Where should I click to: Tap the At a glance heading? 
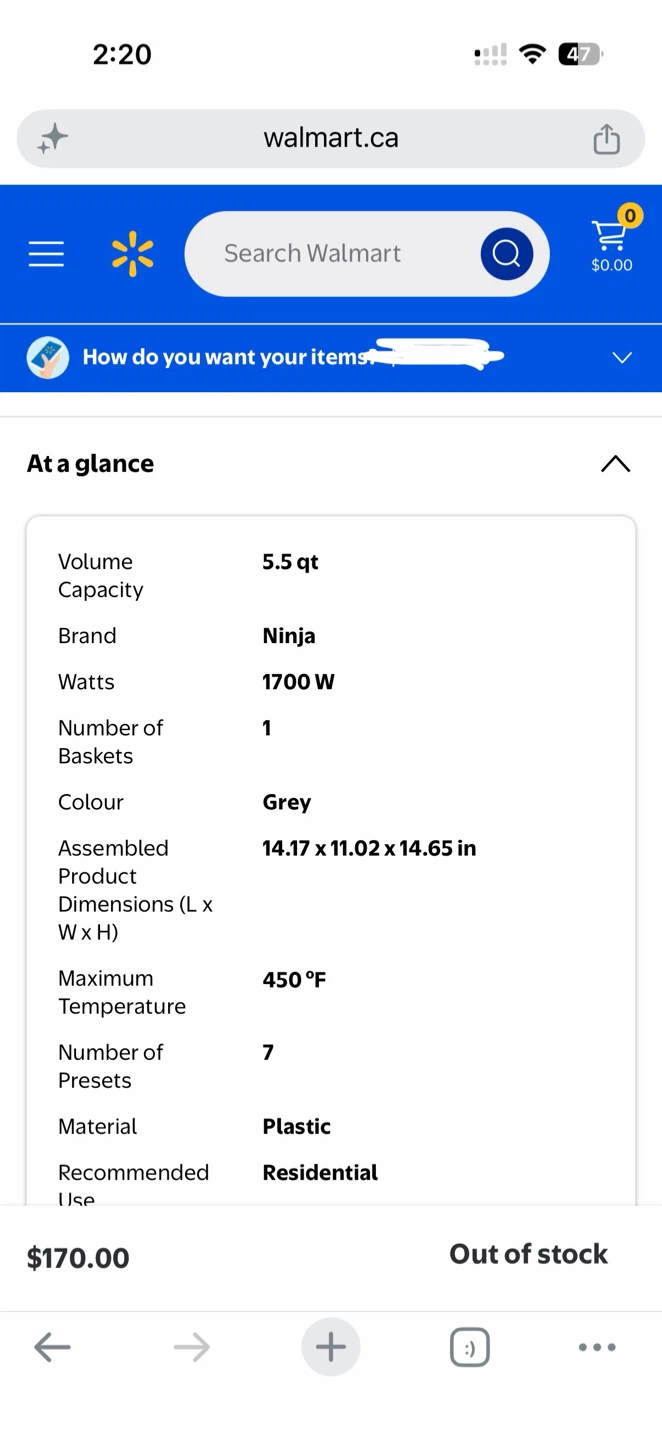click(x=90, y=464)
